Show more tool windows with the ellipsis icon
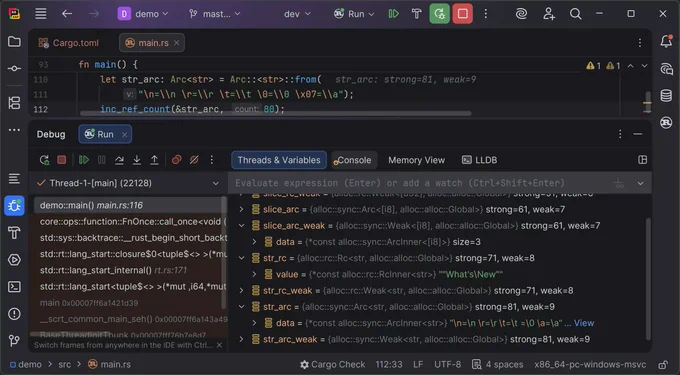 pos(14,130)
